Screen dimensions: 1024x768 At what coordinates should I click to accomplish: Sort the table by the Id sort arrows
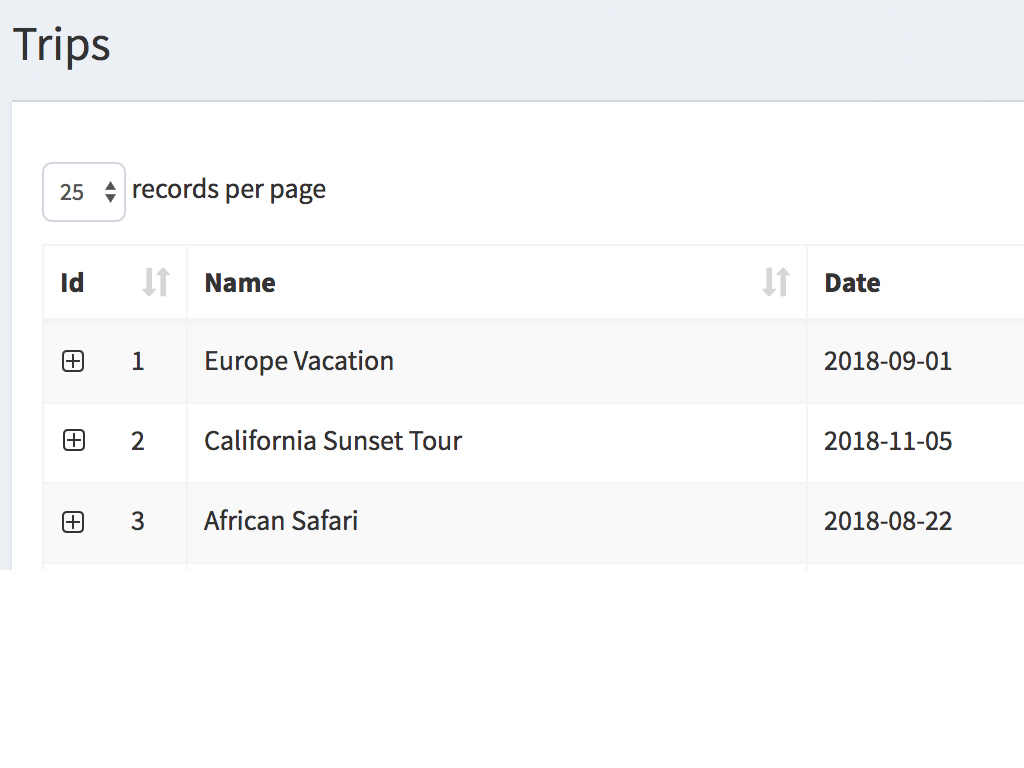156,282
